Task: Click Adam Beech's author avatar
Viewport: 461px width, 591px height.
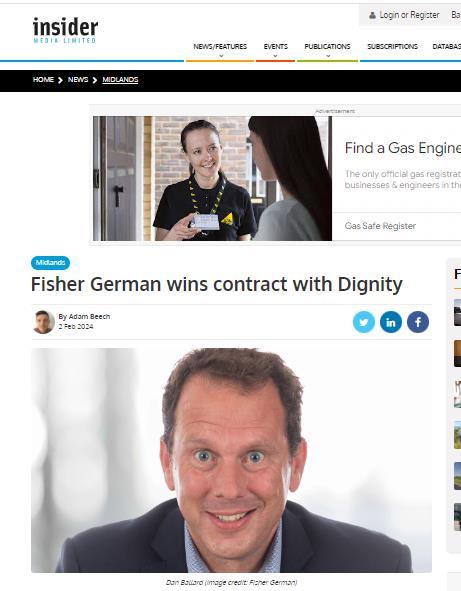Action: (44, 322)
